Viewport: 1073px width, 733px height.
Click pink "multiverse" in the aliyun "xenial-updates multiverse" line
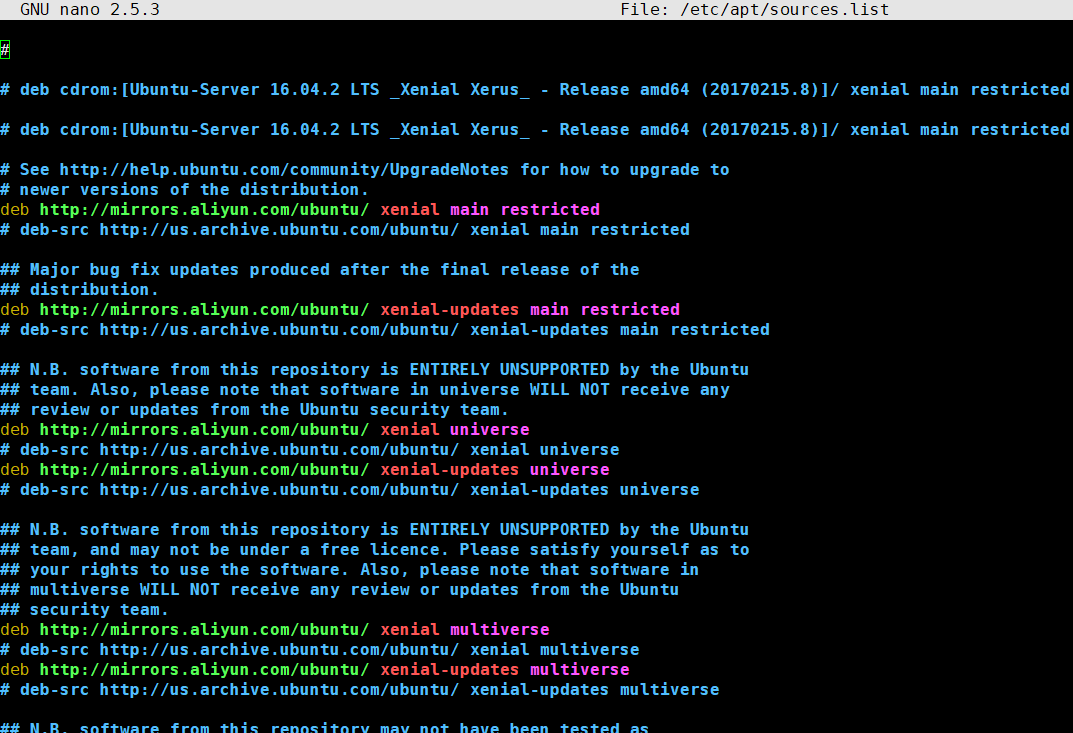[580, 669]
